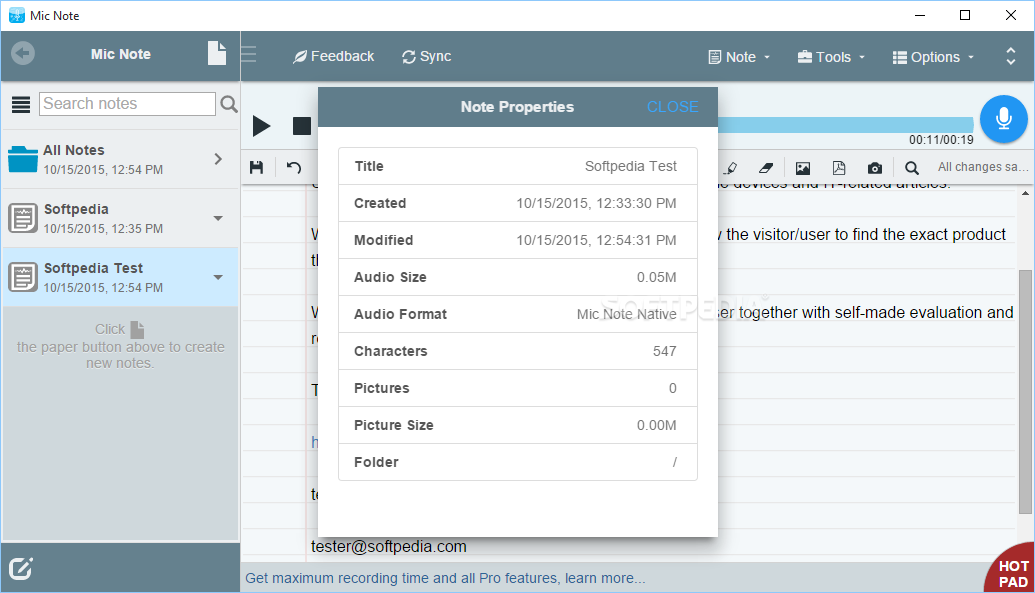The width and height of the screenshot is (1035, 593).
Task: Select the Folder row
Action: (518, 462)
